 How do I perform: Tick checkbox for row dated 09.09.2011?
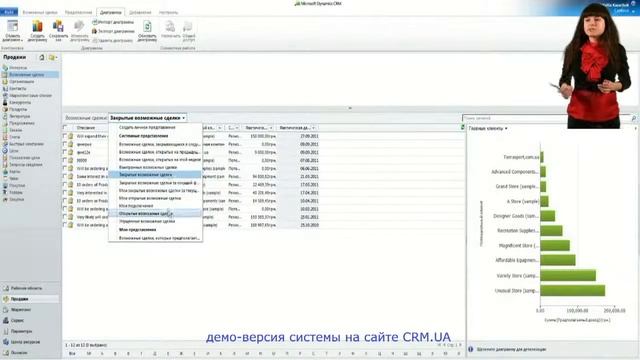point(65,144)
